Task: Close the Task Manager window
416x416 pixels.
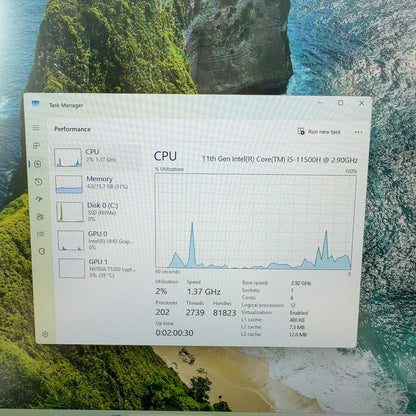Action: [361, 103]
